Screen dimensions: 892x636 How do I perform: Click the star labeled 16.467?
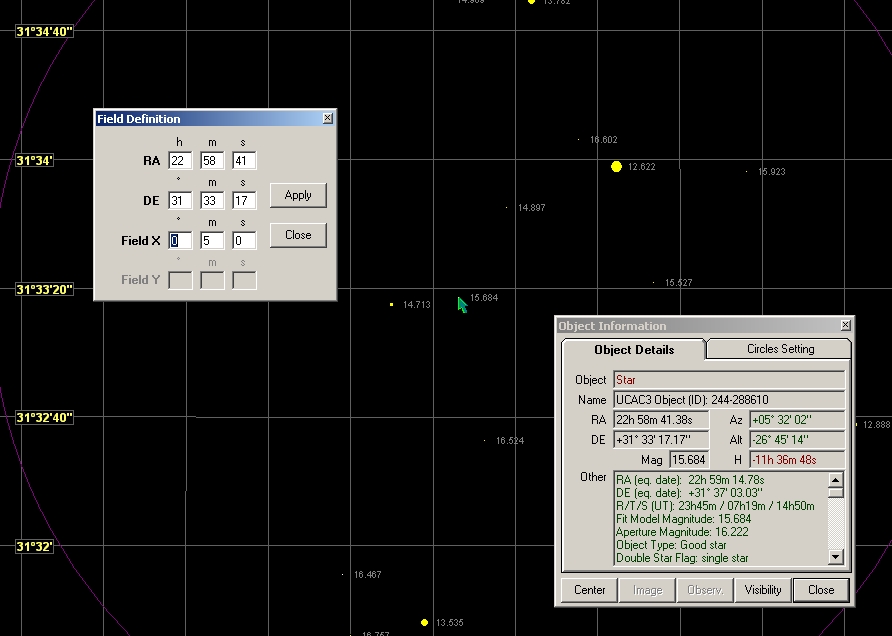point(342,575)
